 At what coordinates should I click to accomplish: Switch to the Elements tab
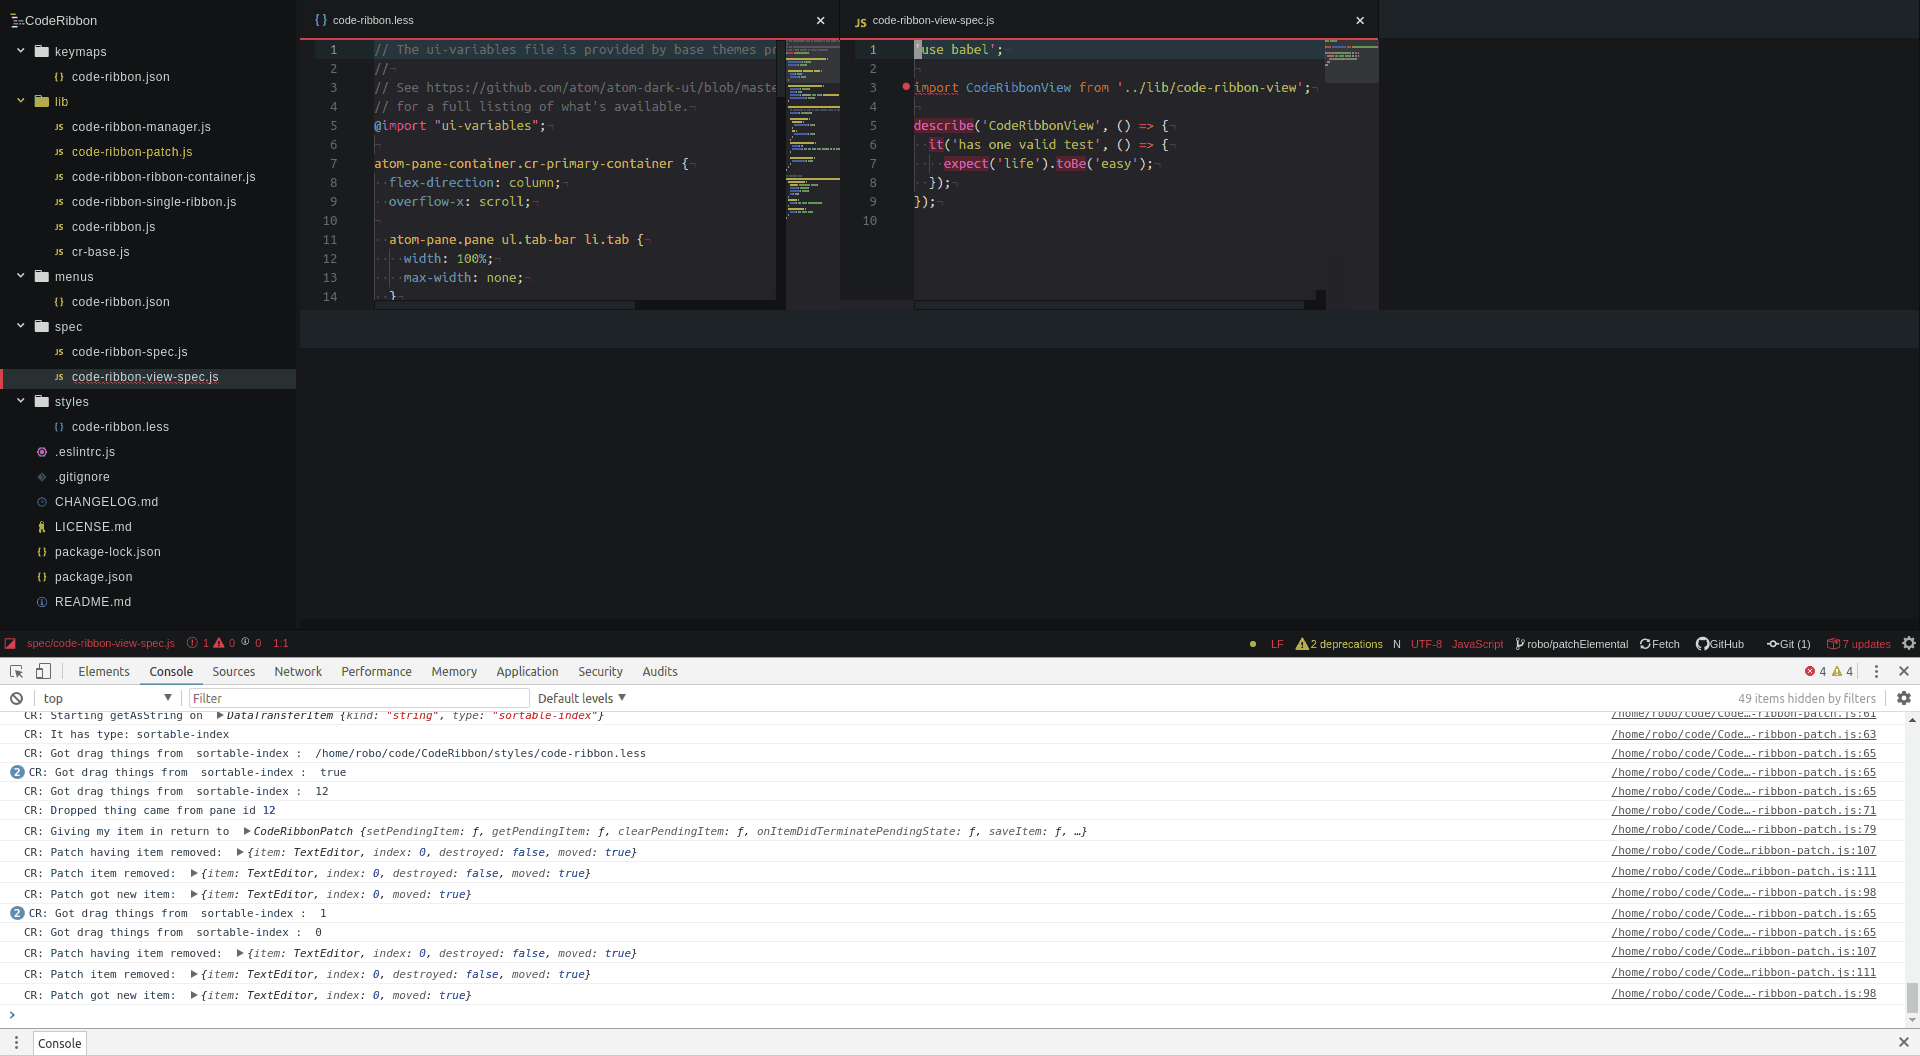tap(104, 672)
